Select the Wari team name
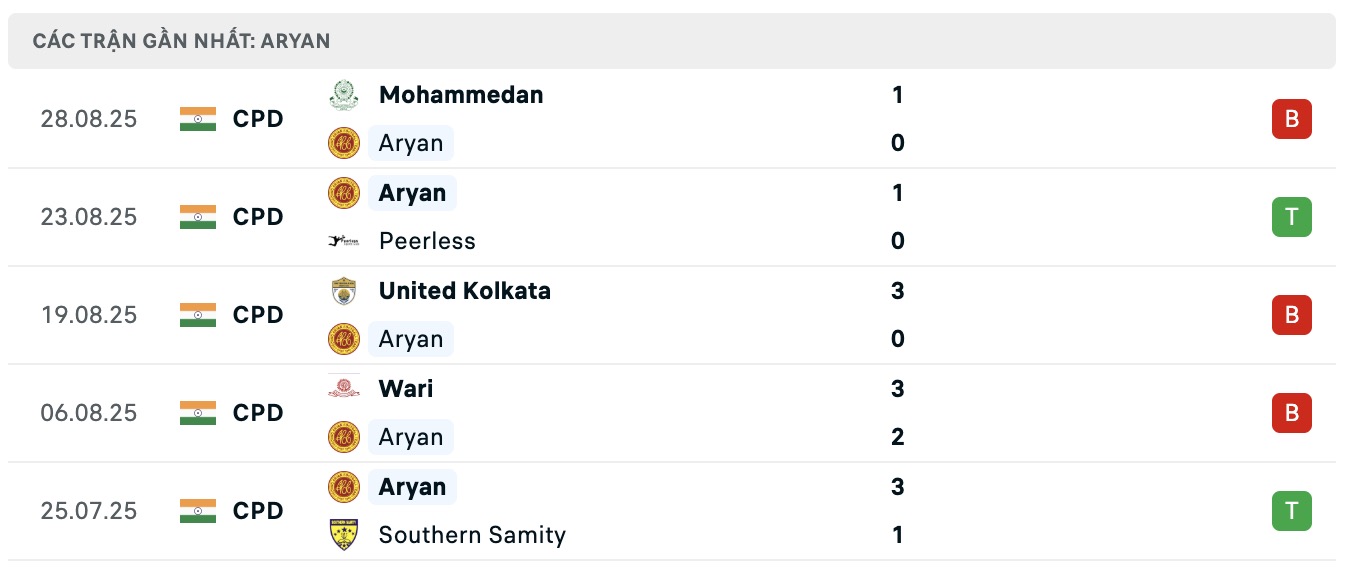Image resolution: width=1350 pixels, height=574 pixels. click(x=406, y=389)
